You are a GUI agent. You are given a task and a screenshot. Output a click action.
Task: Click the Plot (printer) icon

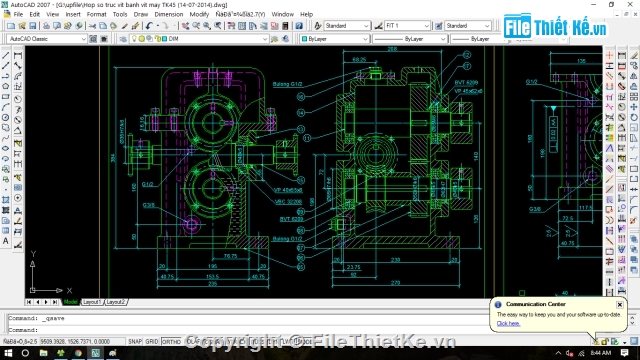click(46, 26)
